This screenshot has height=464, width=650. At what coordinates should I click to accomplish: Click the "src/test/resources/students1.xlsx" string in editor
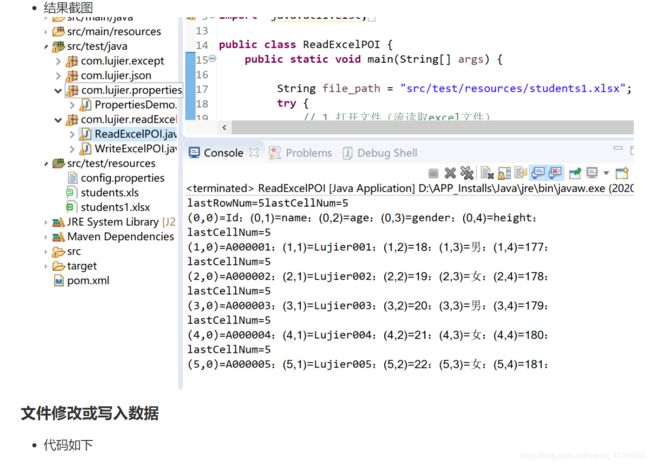(x=512, y=88)
